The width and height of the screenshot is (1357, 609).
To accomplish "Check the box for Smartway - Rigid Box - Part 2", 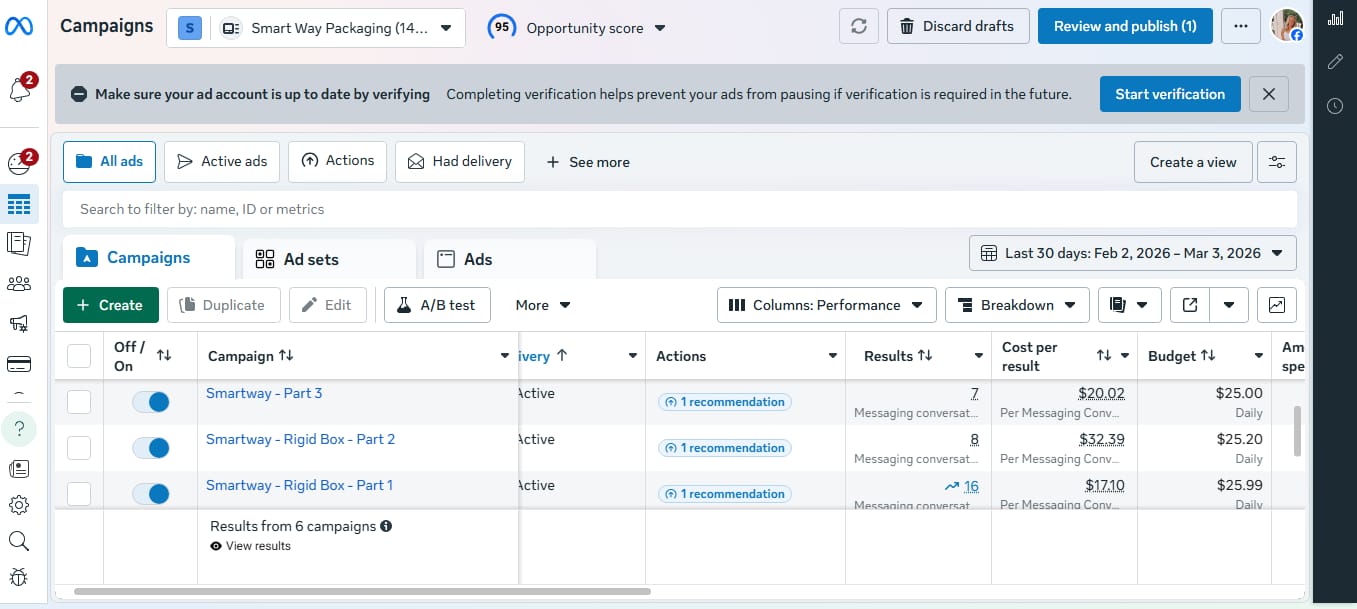I will tap(79, 448).
